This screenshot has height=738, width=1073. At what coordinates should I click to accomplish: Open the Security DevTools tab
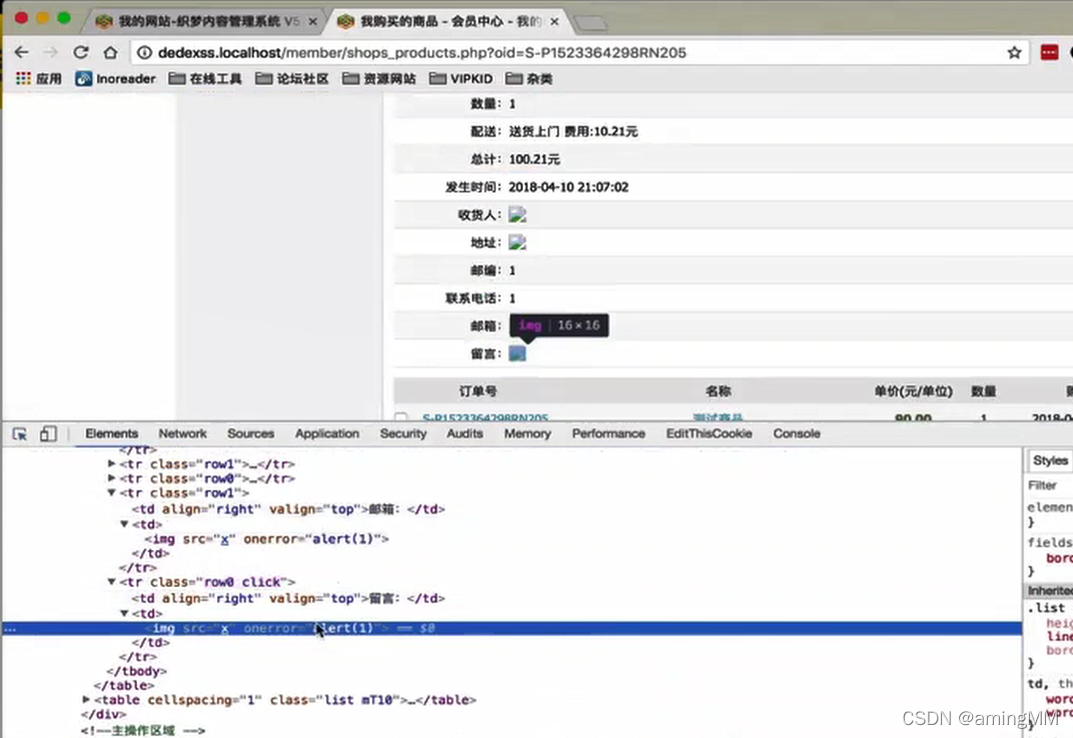403,433
